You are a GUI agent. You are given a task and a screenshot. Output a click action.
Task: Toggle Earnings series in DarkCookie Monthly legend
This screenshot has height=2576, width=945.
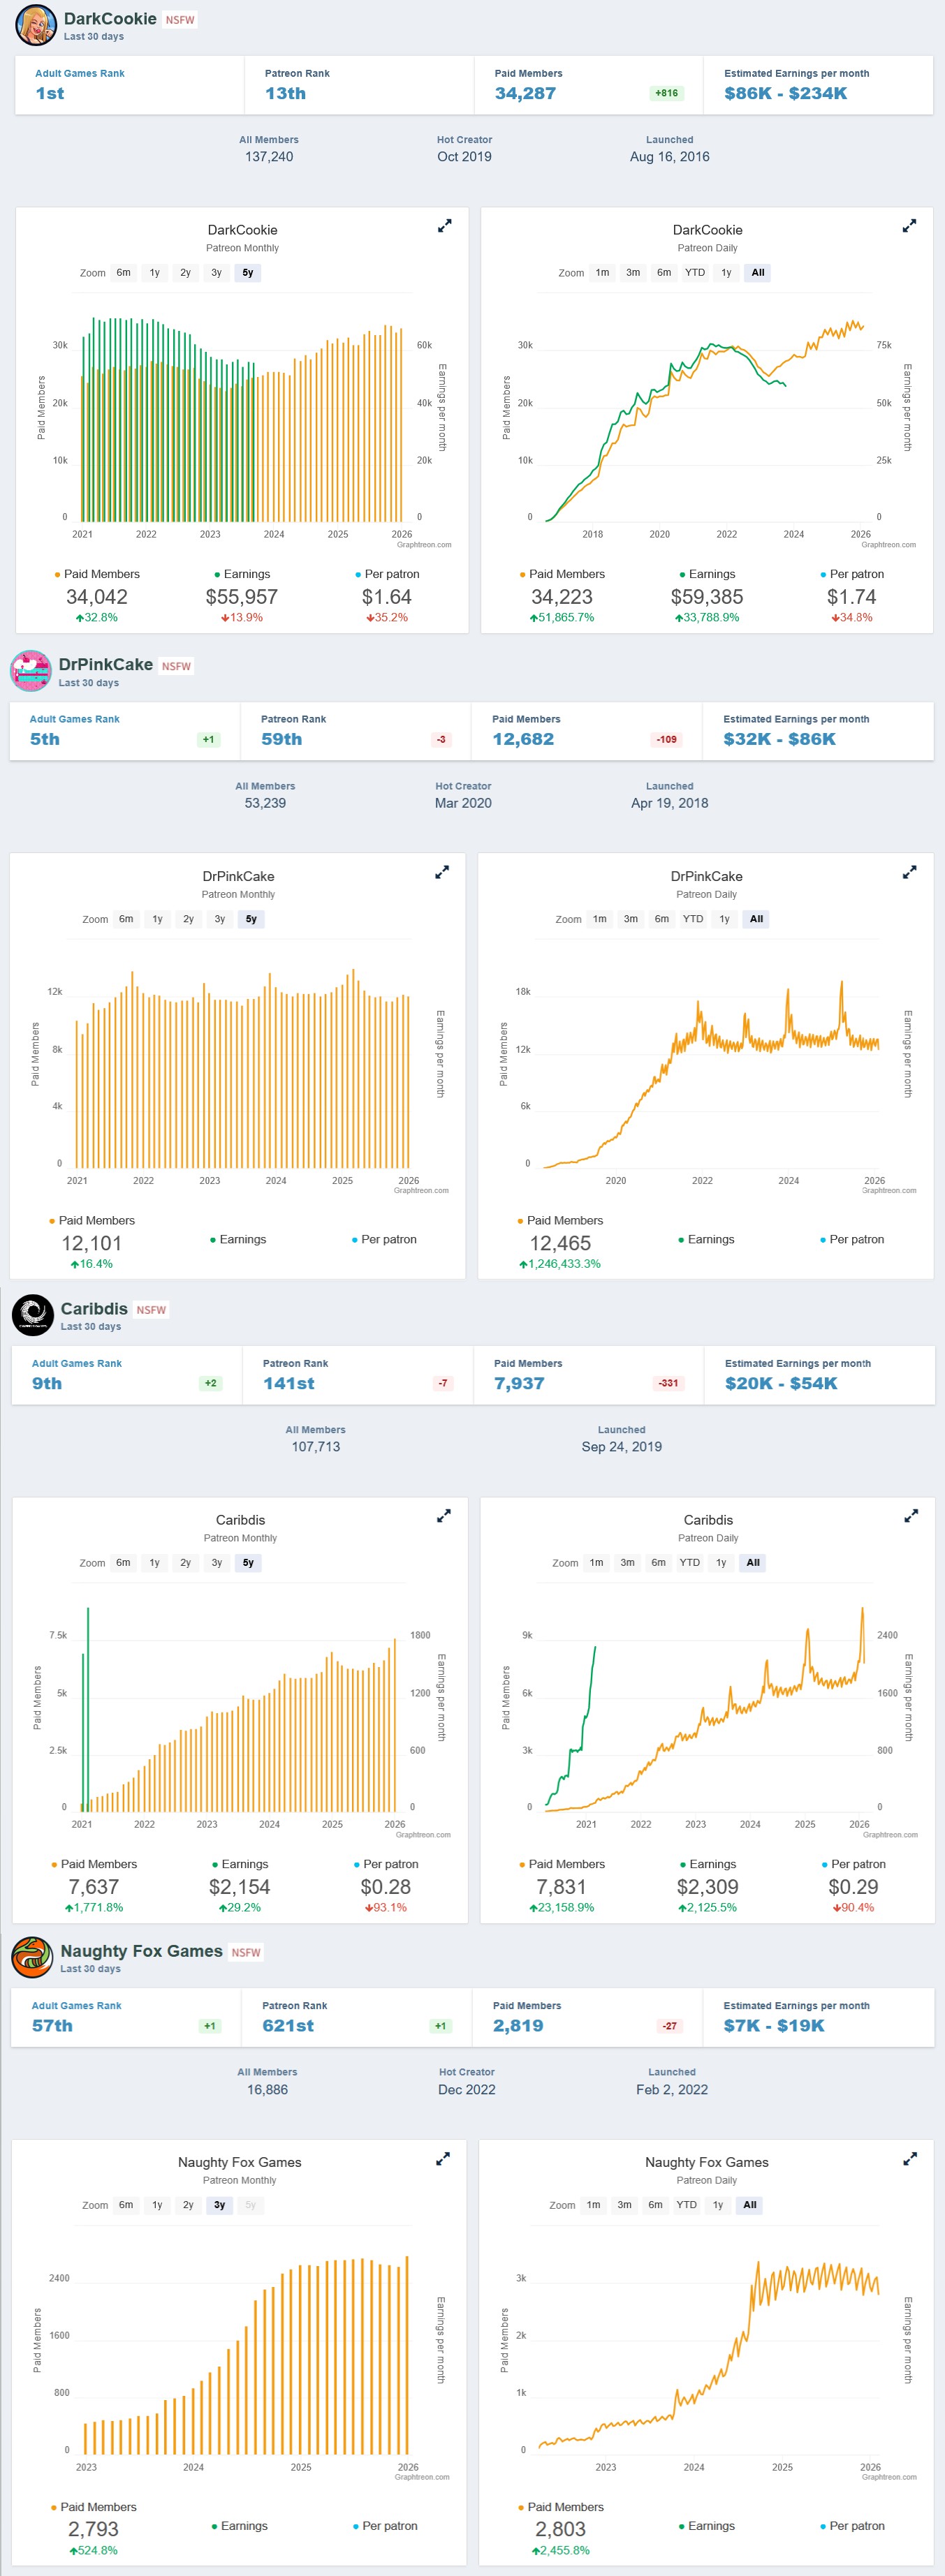click(242, 574)
